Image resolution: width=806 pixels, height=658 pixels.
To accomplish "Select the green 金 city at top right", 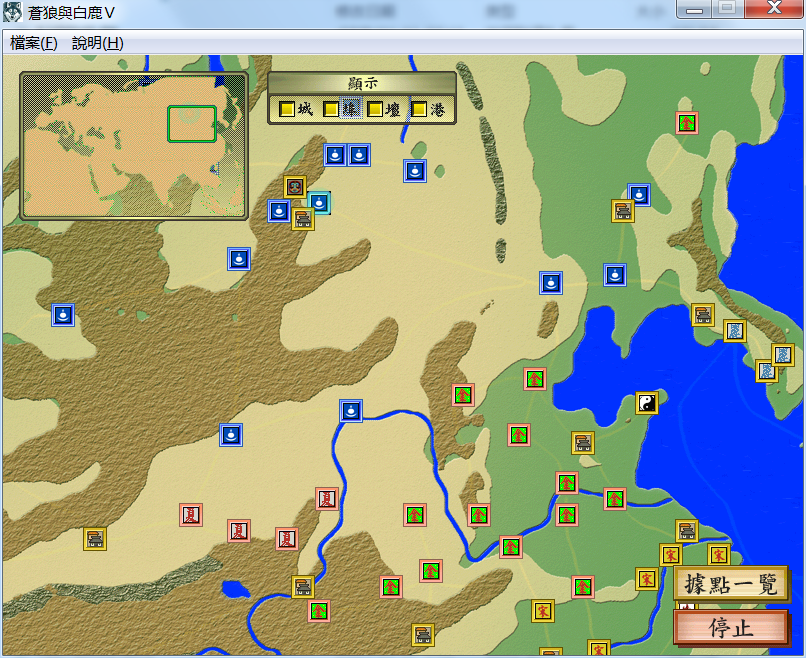I will tap(687, 123).
